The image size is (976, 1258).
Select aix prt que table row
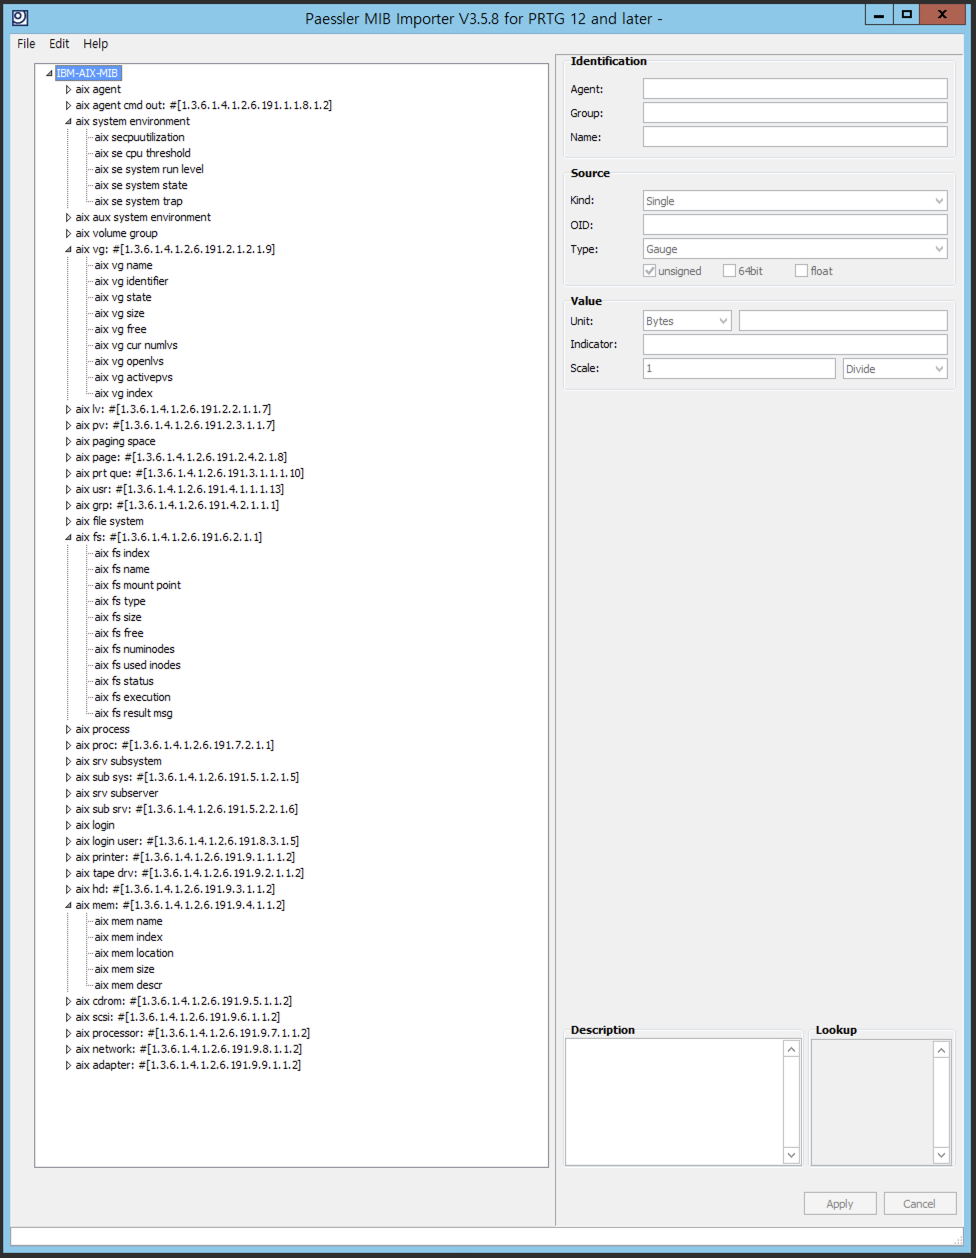[x=189, y=473]
